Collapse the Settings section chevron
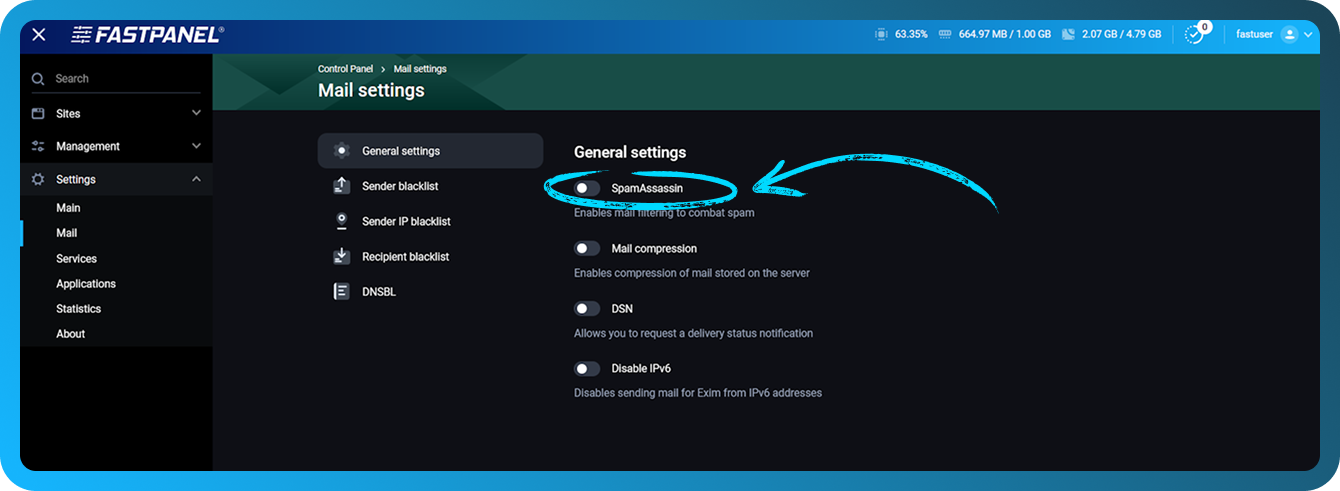 pos(196,179)
